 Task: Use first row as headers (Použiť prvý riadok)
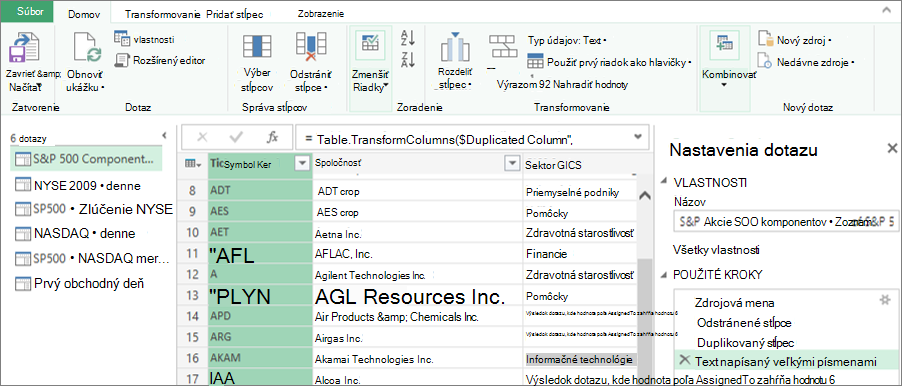(x=609, y=63)
